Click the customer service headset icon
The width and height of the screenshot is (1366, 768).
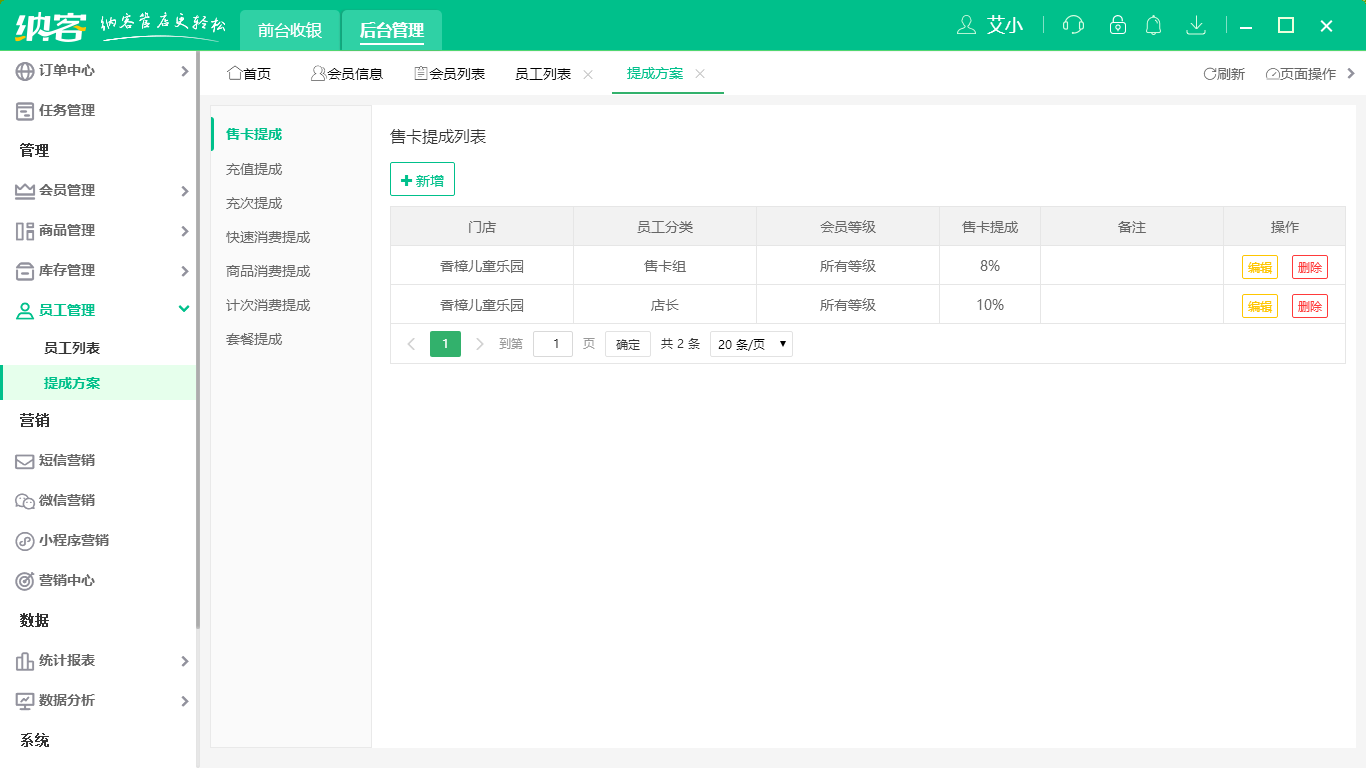tap(1073, 25)
